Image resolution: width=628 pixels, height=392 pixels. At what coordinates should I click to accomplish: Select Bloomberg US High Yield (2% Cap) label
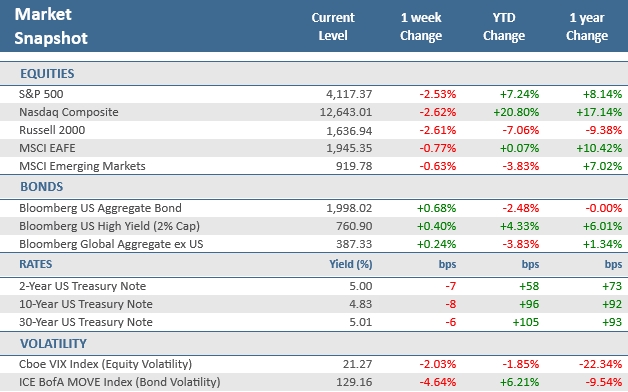(109, 226)
